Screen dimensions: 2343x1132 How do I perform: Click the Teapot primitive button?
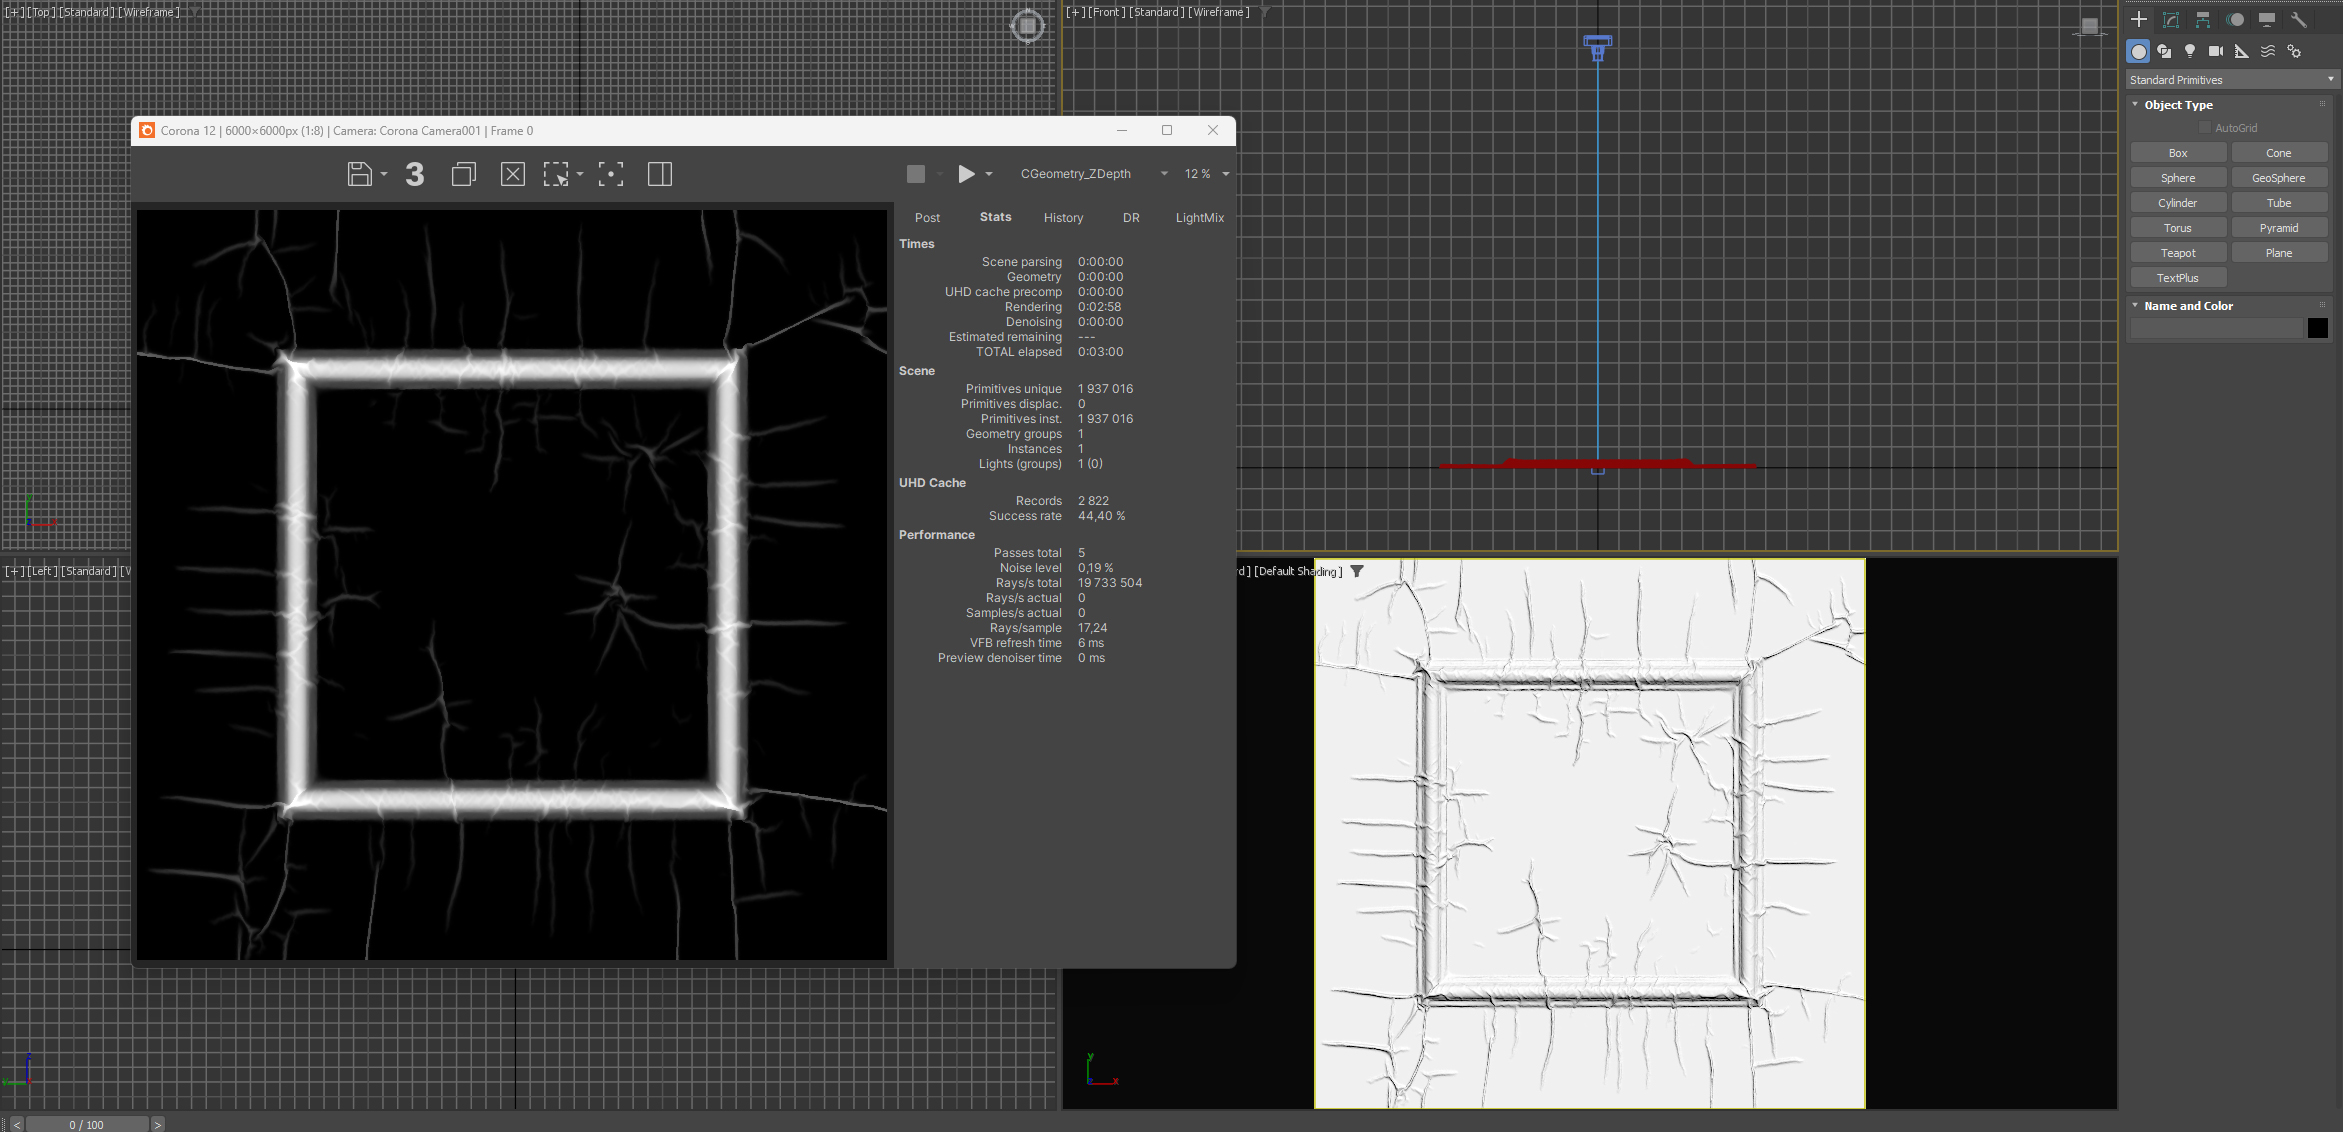point(2177,253)
